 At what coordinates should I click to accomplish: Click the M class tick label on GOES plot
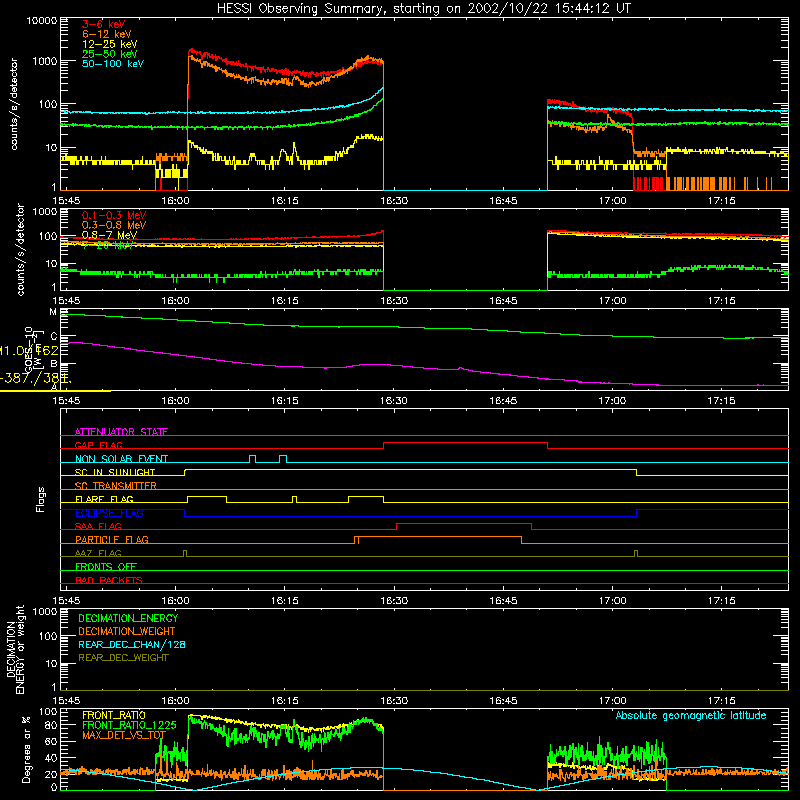(53, 312)
